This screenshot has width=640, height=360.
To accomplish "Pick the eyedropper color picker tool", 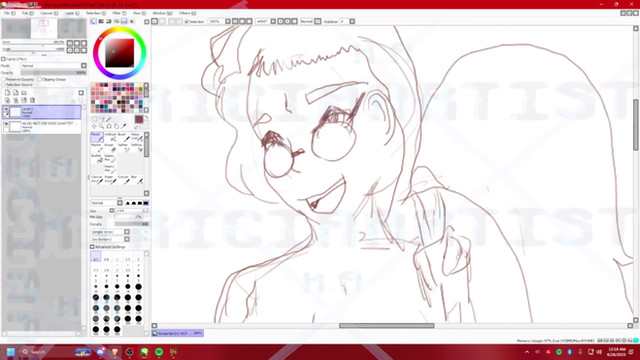I will pos(124,127).
